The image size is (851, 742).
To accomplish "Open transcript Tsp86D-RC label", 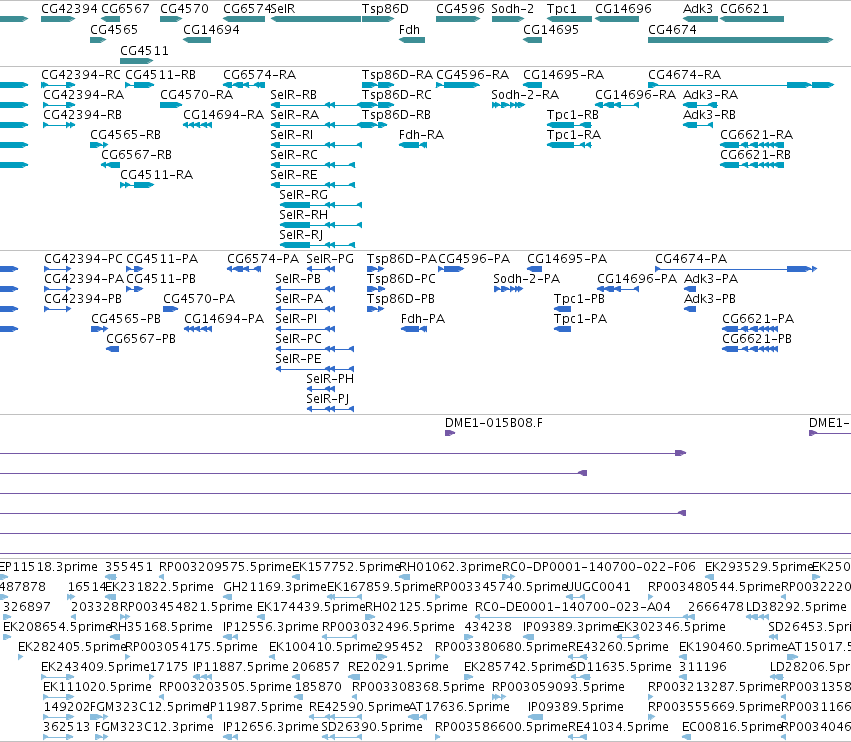I will click(x=397, y=95).
